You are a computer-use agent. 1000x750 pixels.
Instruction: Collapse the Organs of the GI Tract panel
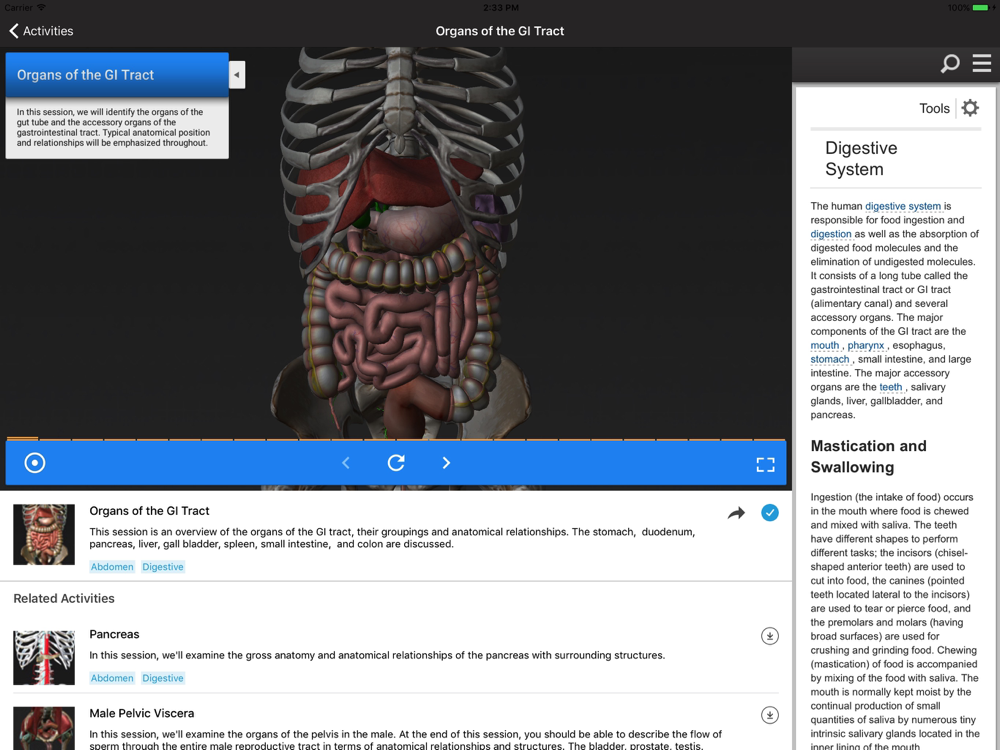[x=237, y=75]
